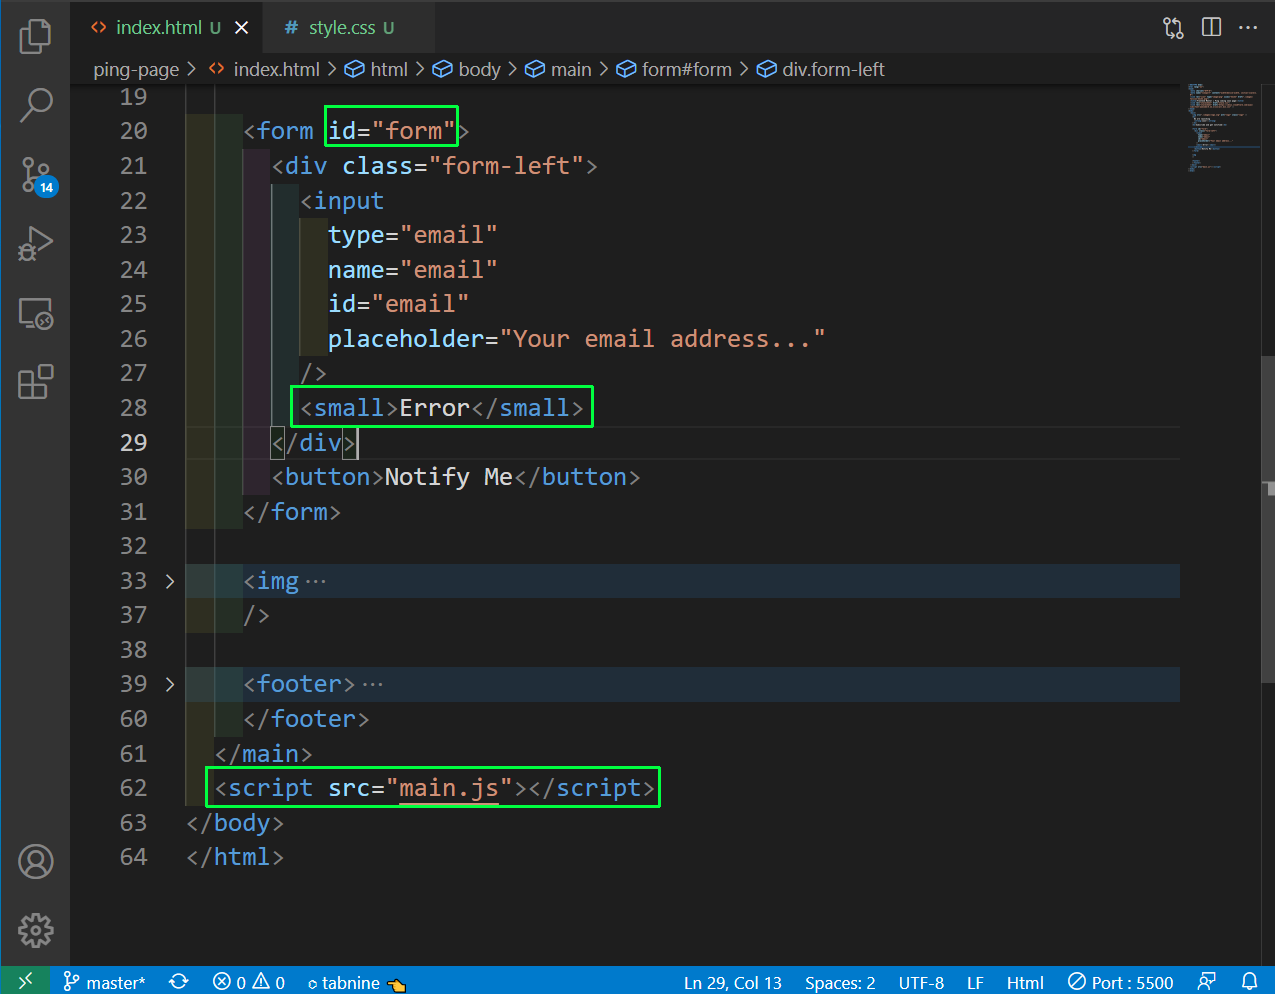
Task: Click the folded ellipsis after img
Action: (x=315, y=582)
